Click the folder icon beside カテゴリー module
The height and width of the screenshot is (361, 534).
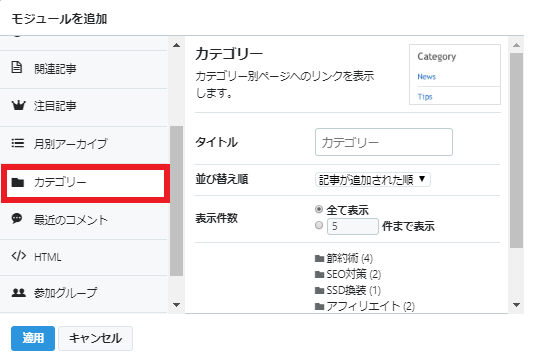tap(18, 183)
